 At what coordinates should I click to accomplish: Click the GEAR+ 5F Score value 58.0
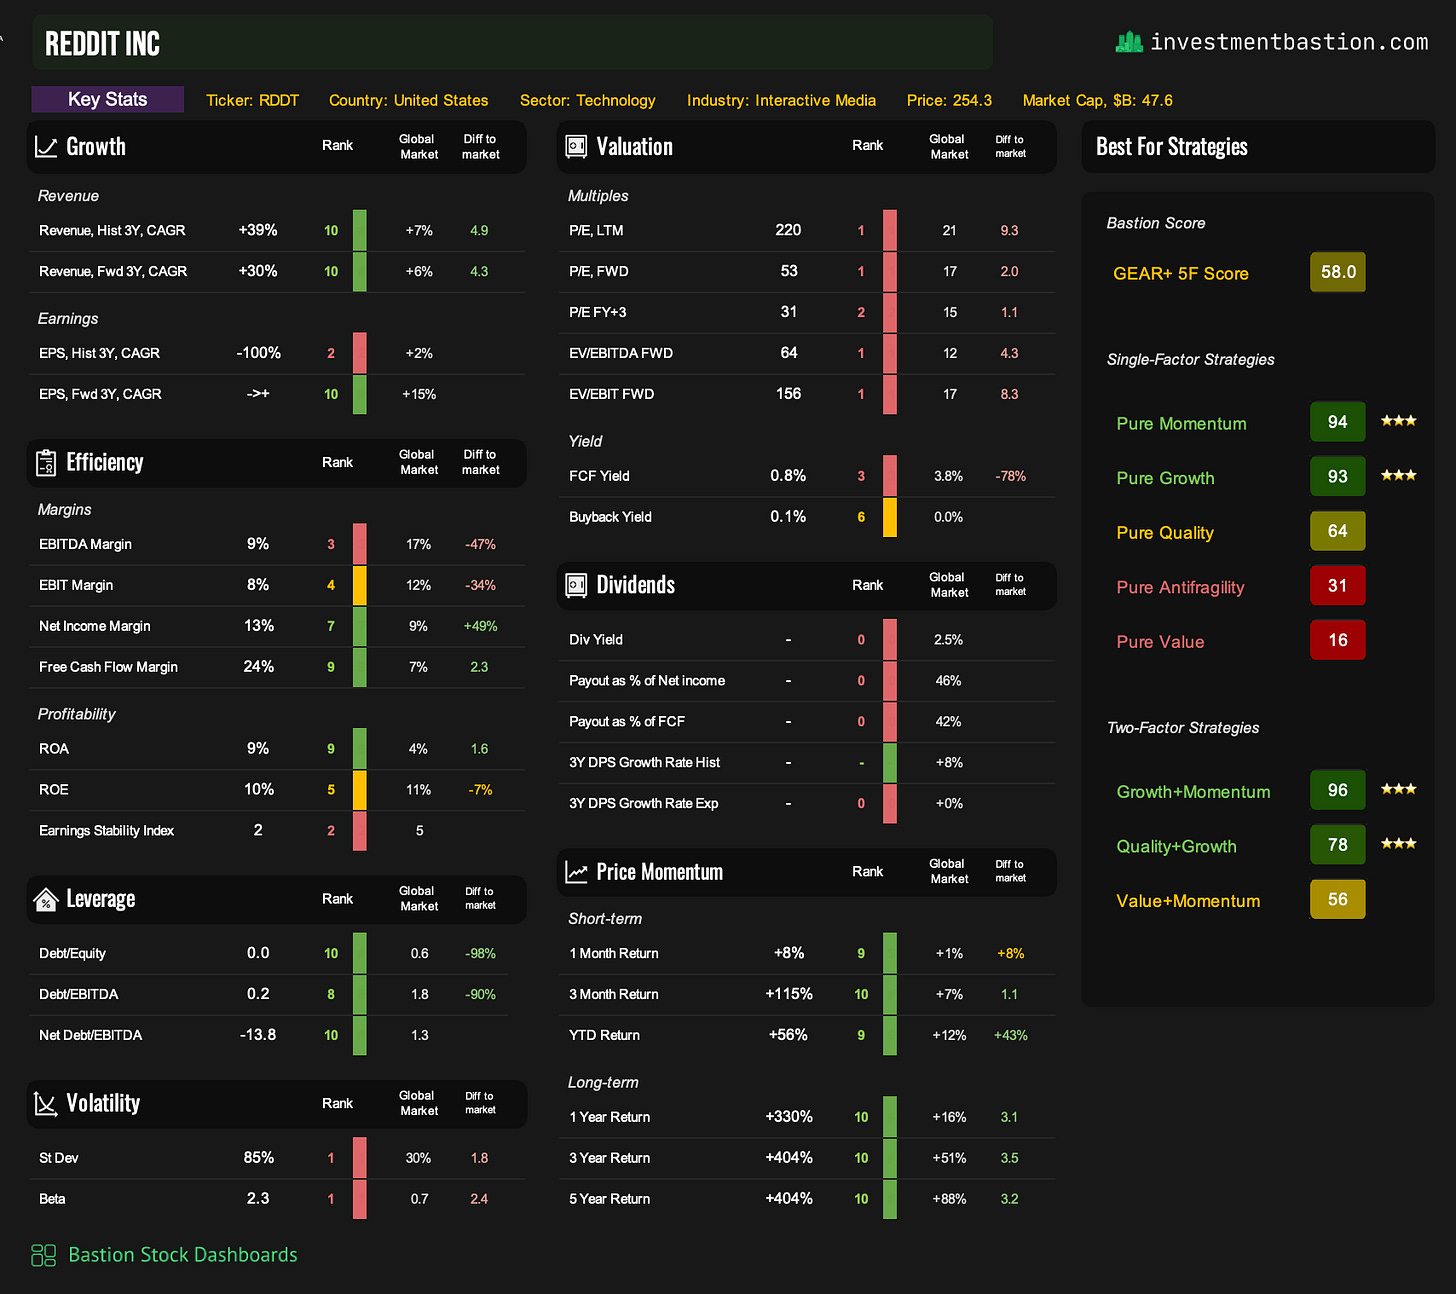tap(1338, 272)
